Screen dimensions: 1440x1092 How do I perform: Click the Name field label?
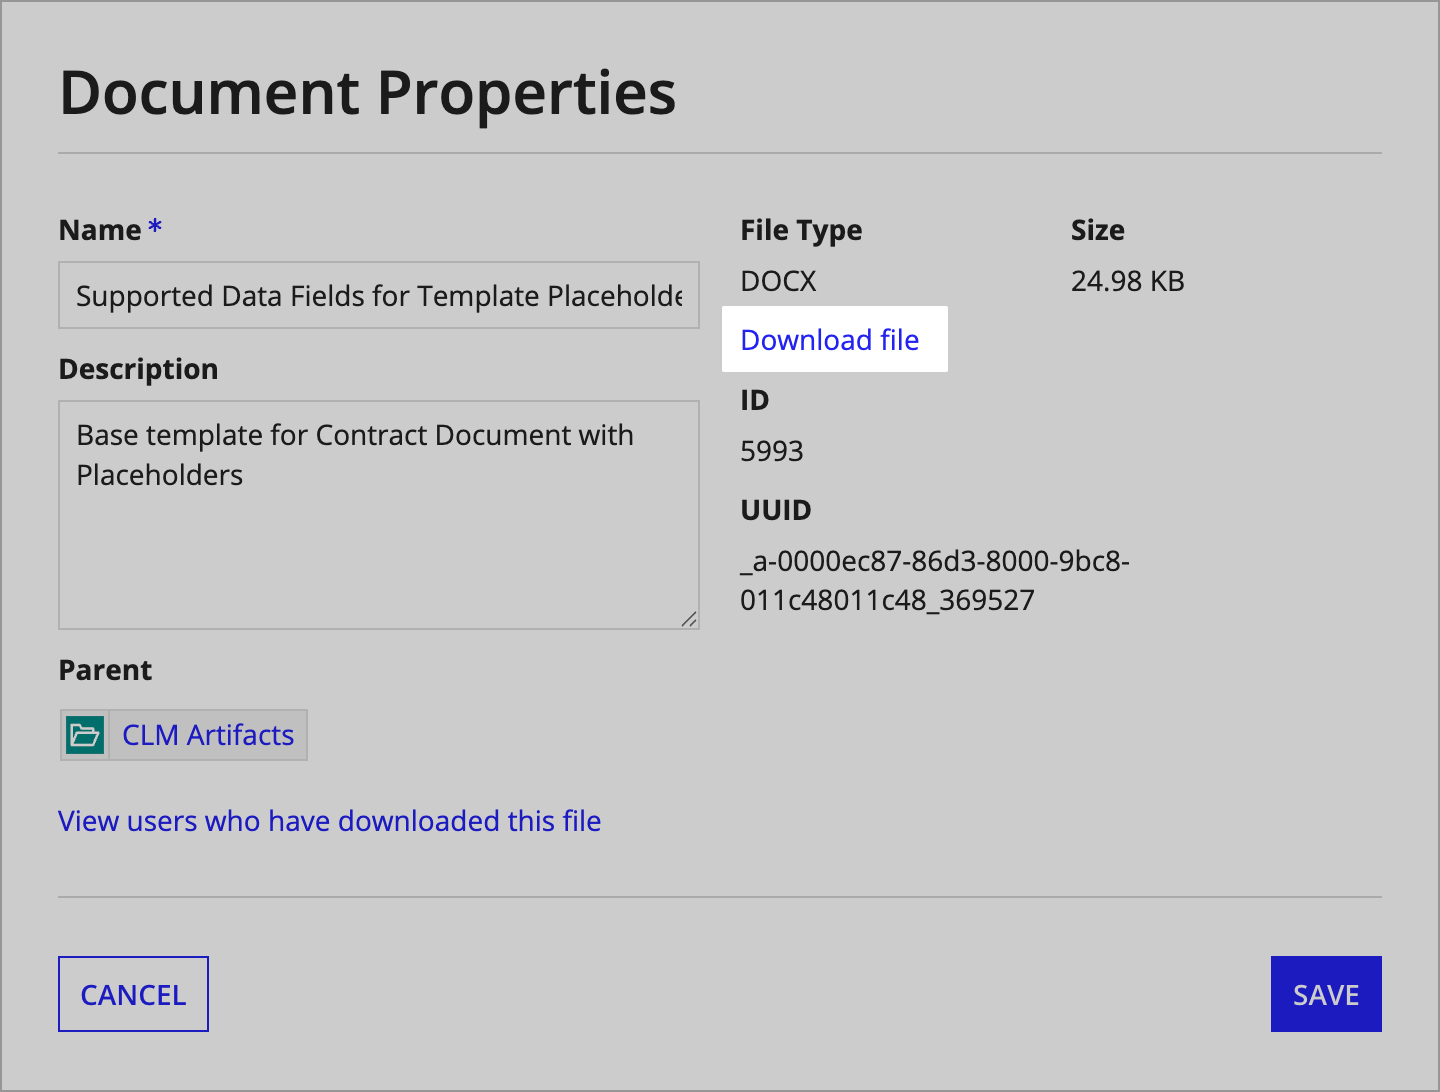100,230
